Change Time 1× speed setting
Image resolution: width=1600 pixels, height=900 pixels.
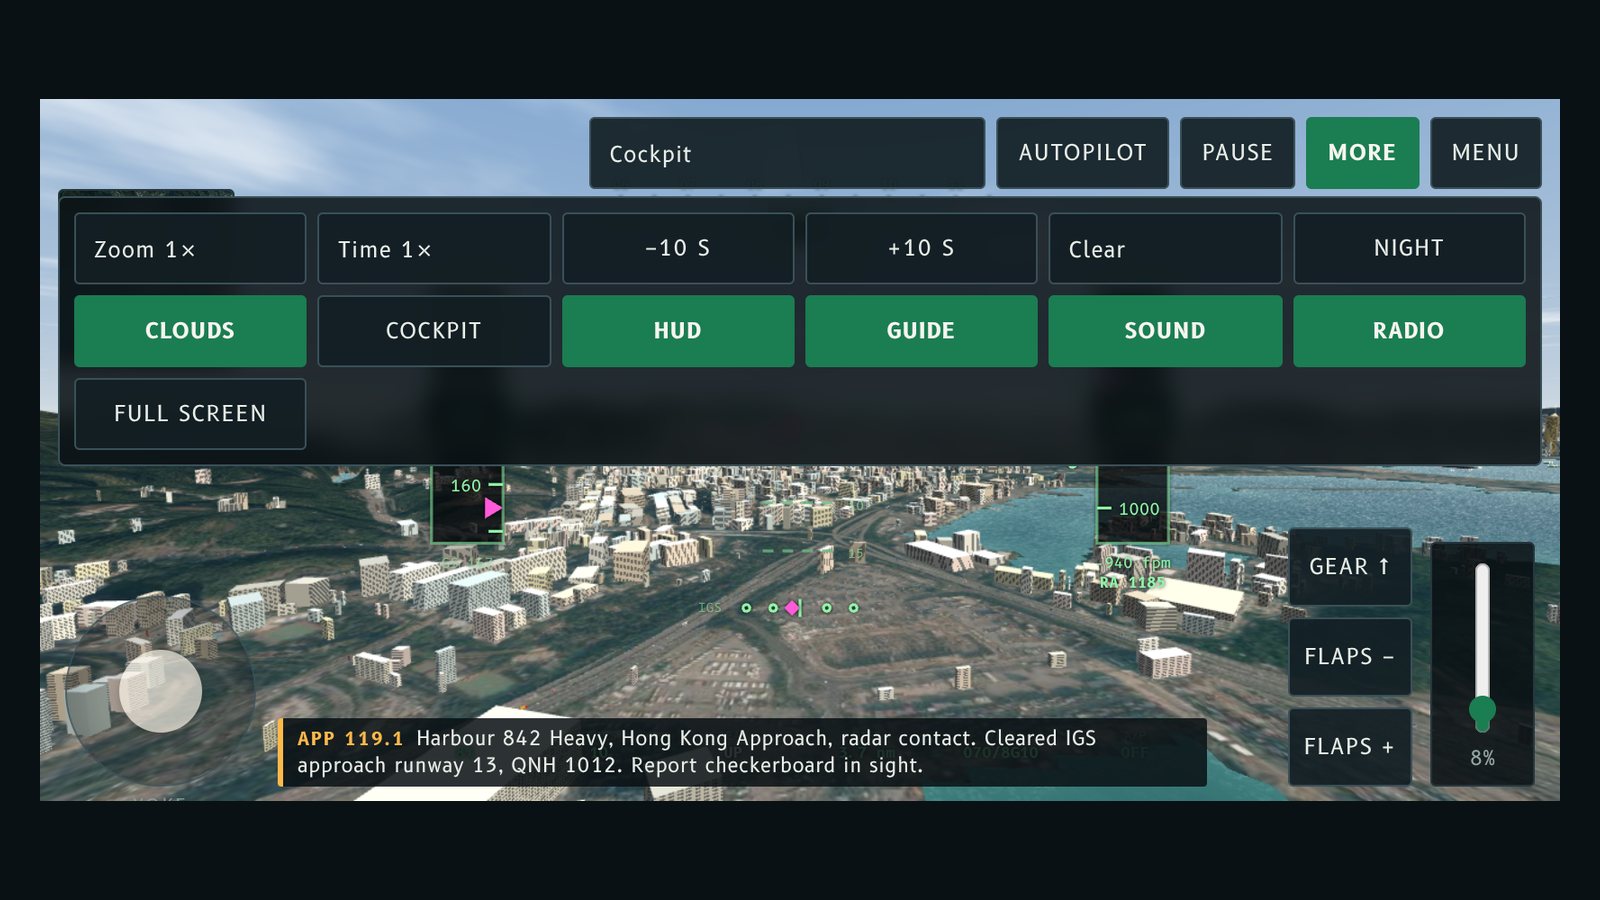pos(434,249)
